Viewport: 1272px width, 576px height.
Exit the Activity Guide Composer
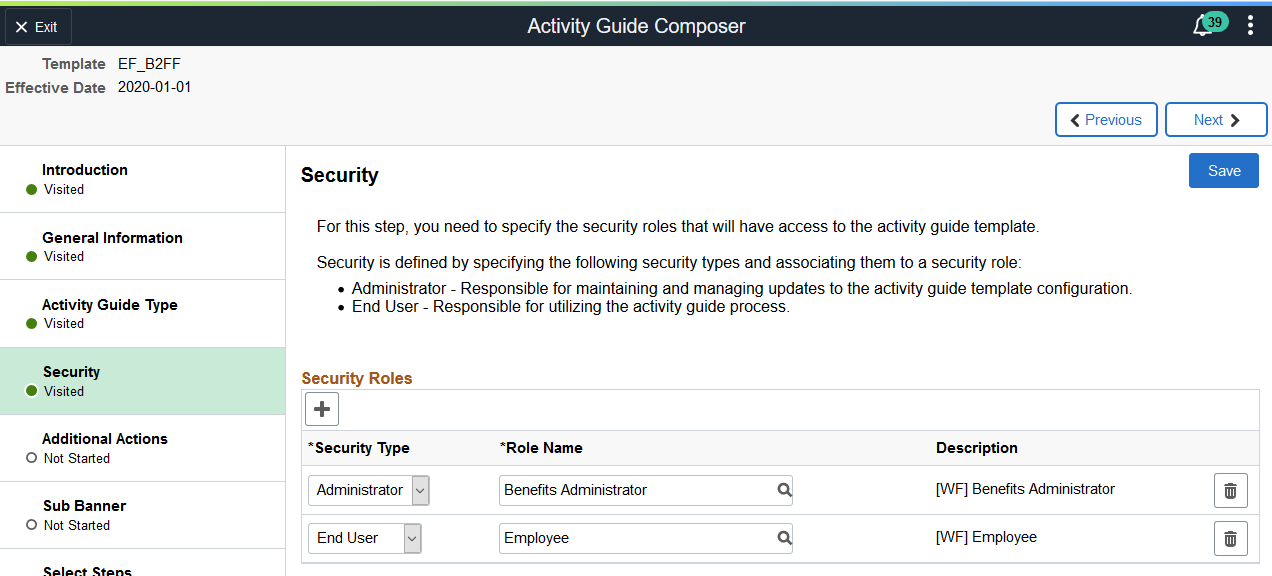click(38, 27)
